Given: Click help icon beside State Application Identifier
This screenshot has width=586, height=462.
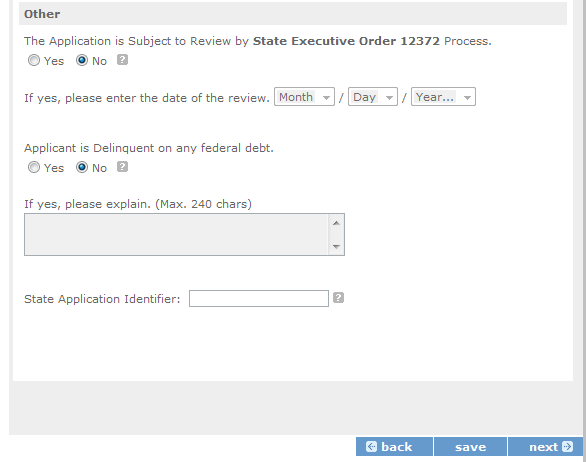Looking at the screenshot, I should [338, 298].
